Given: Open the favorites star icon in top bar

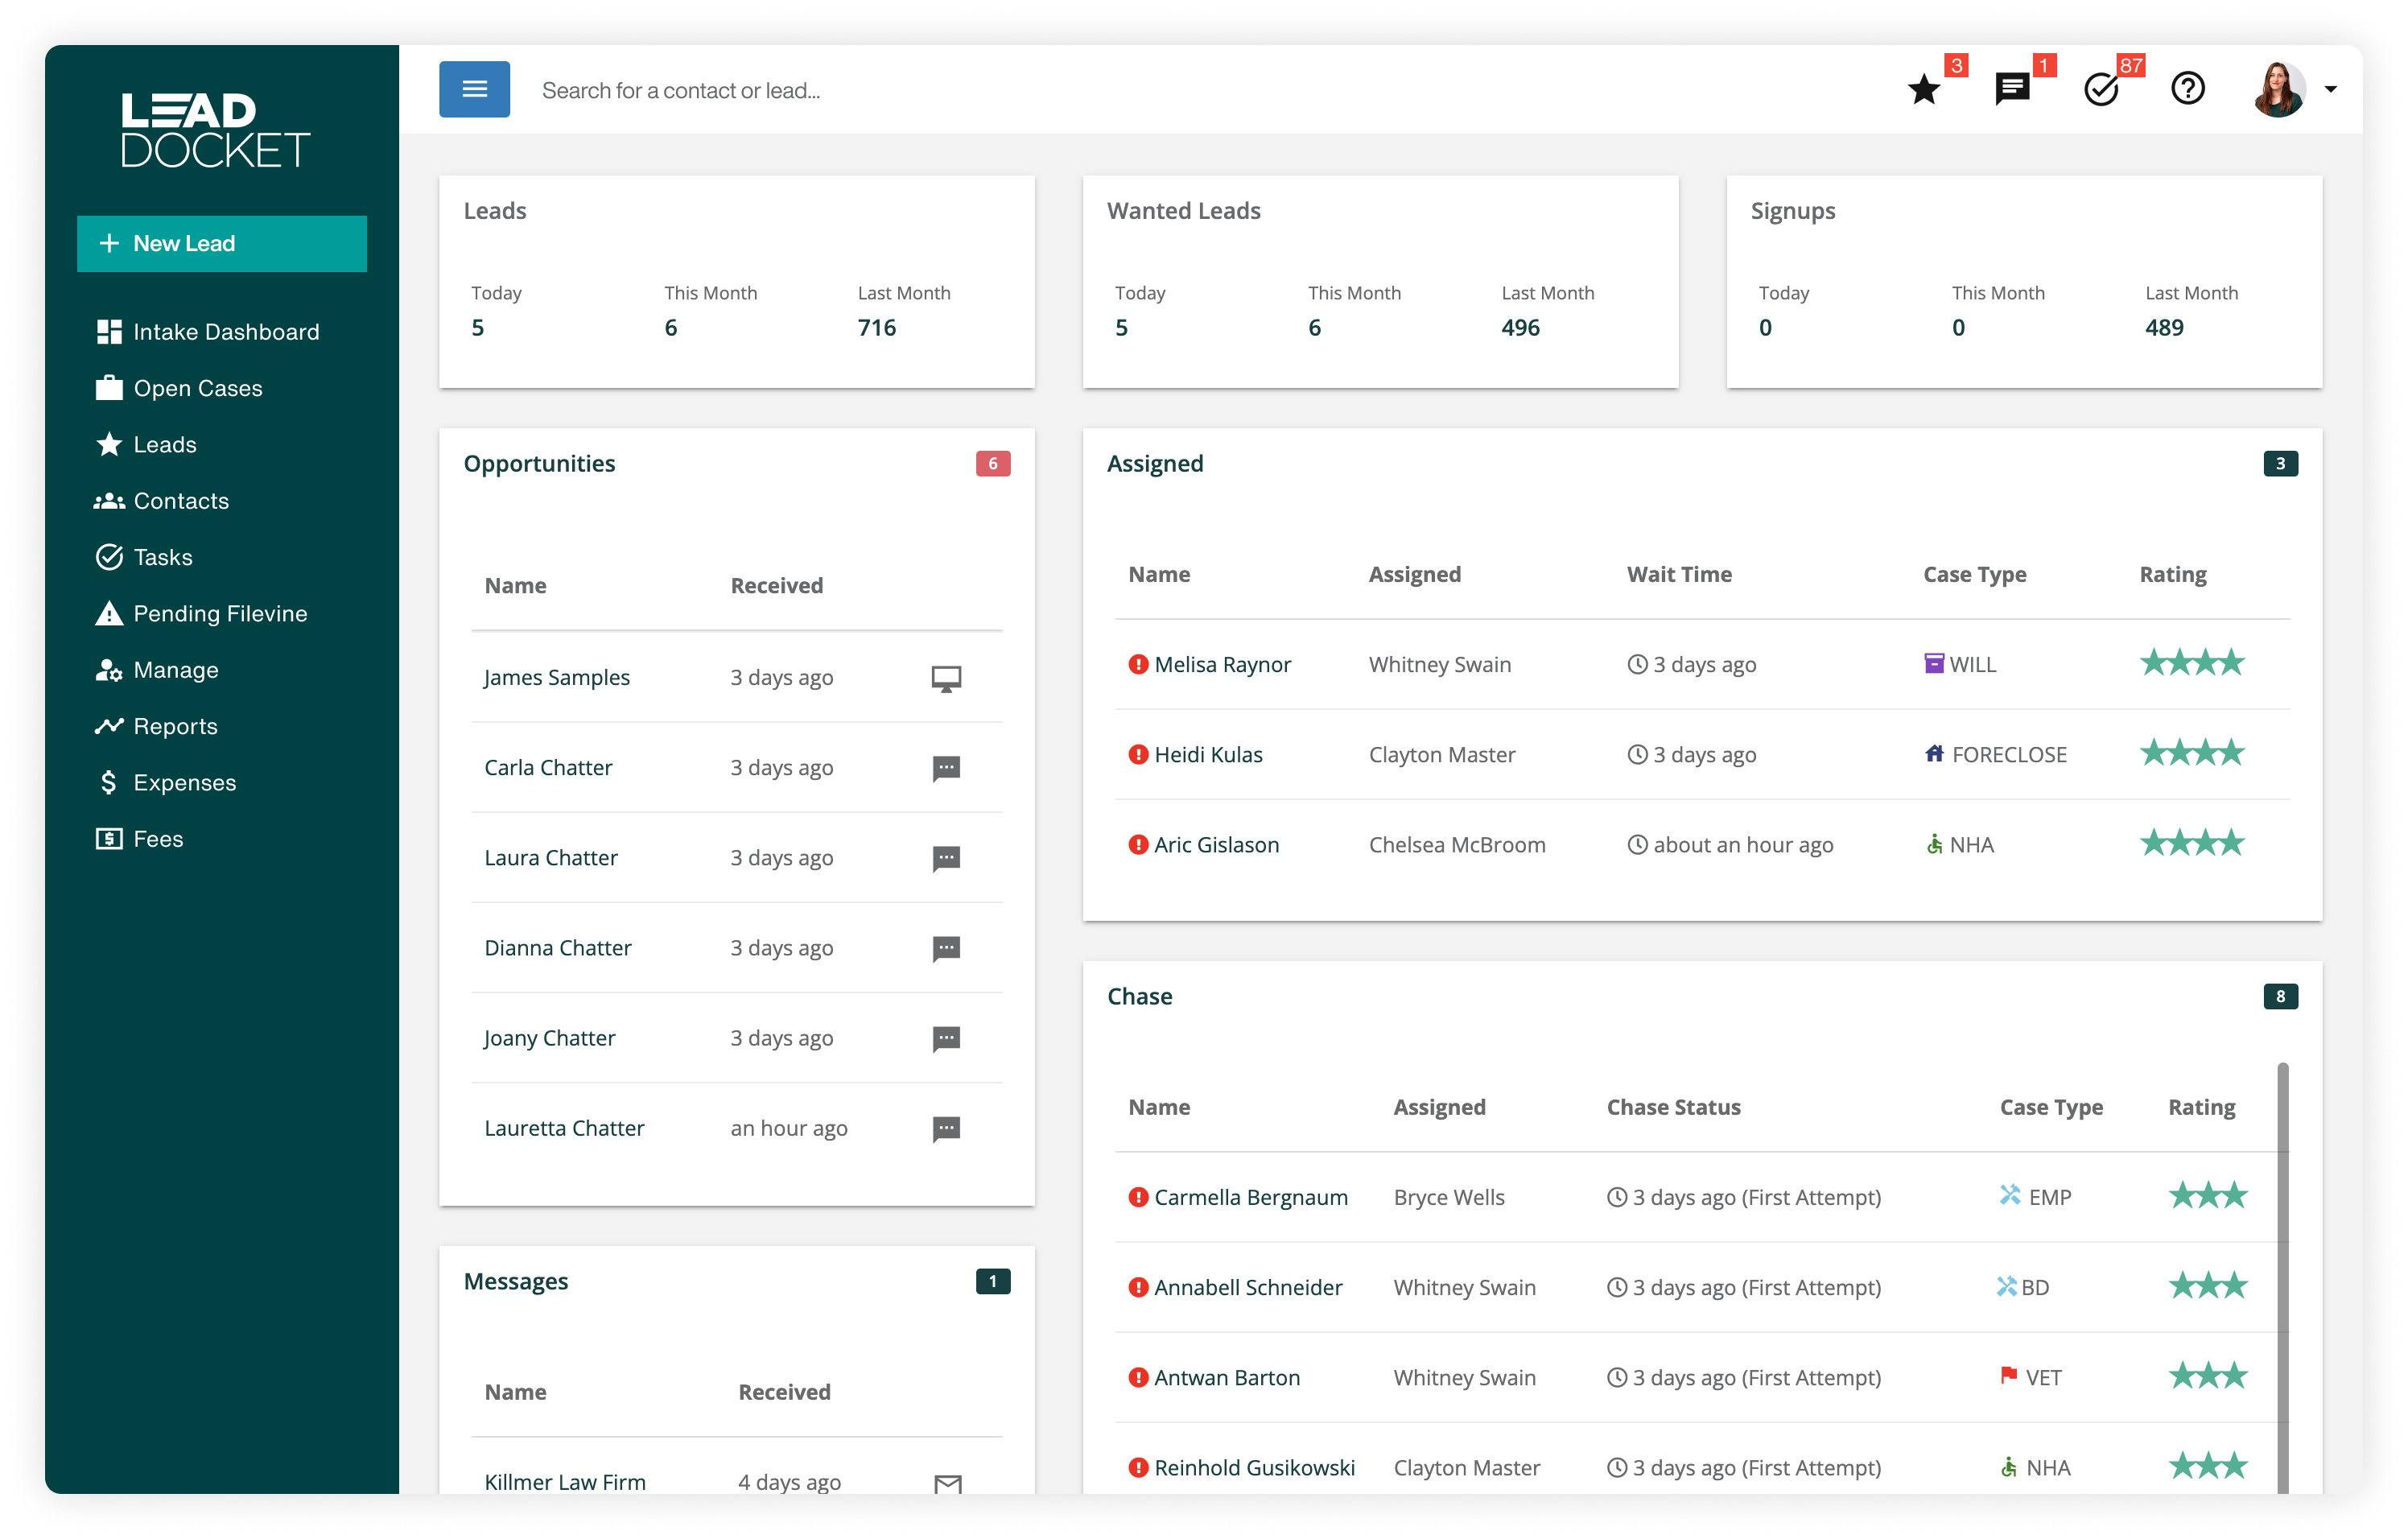Looking at the screenshot, I should [1923, 88].
